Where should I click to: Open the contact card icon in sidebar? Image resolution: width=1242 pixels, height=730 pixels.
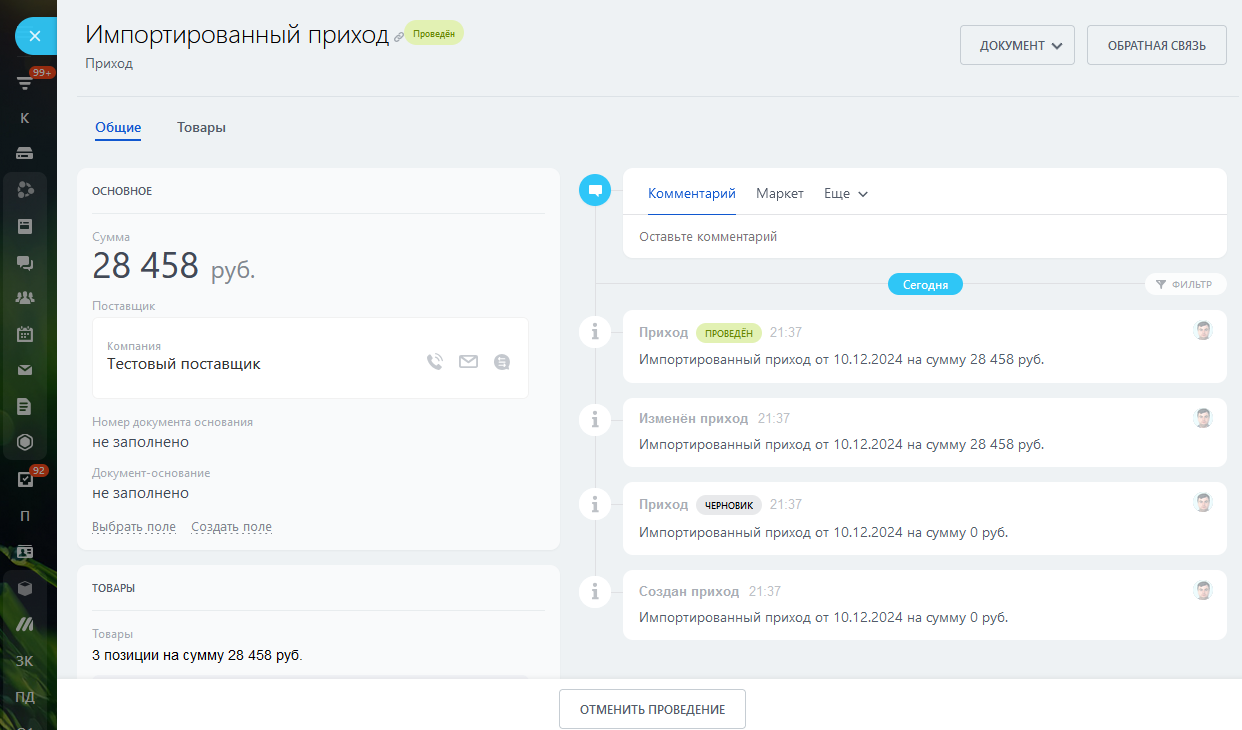25,552
